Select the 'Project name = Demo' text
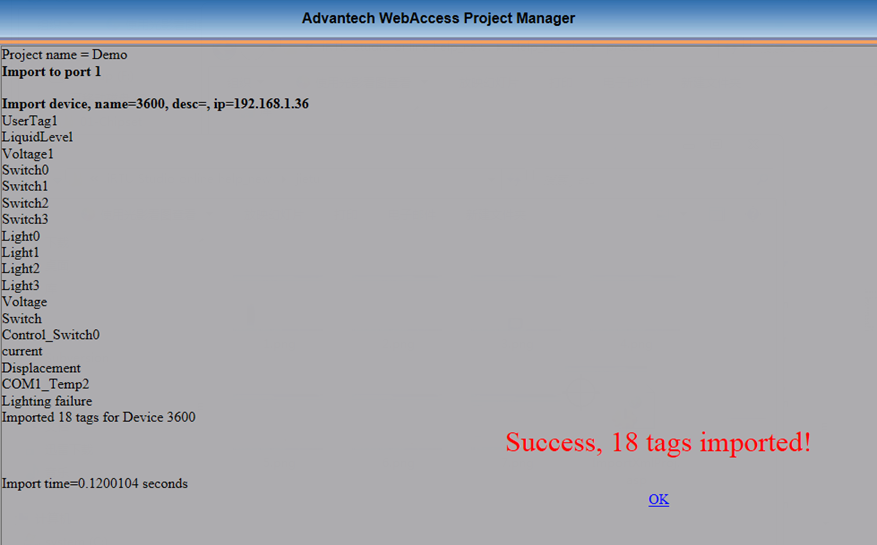This screenshot has height=545, width=877. [x=65, y=55]
